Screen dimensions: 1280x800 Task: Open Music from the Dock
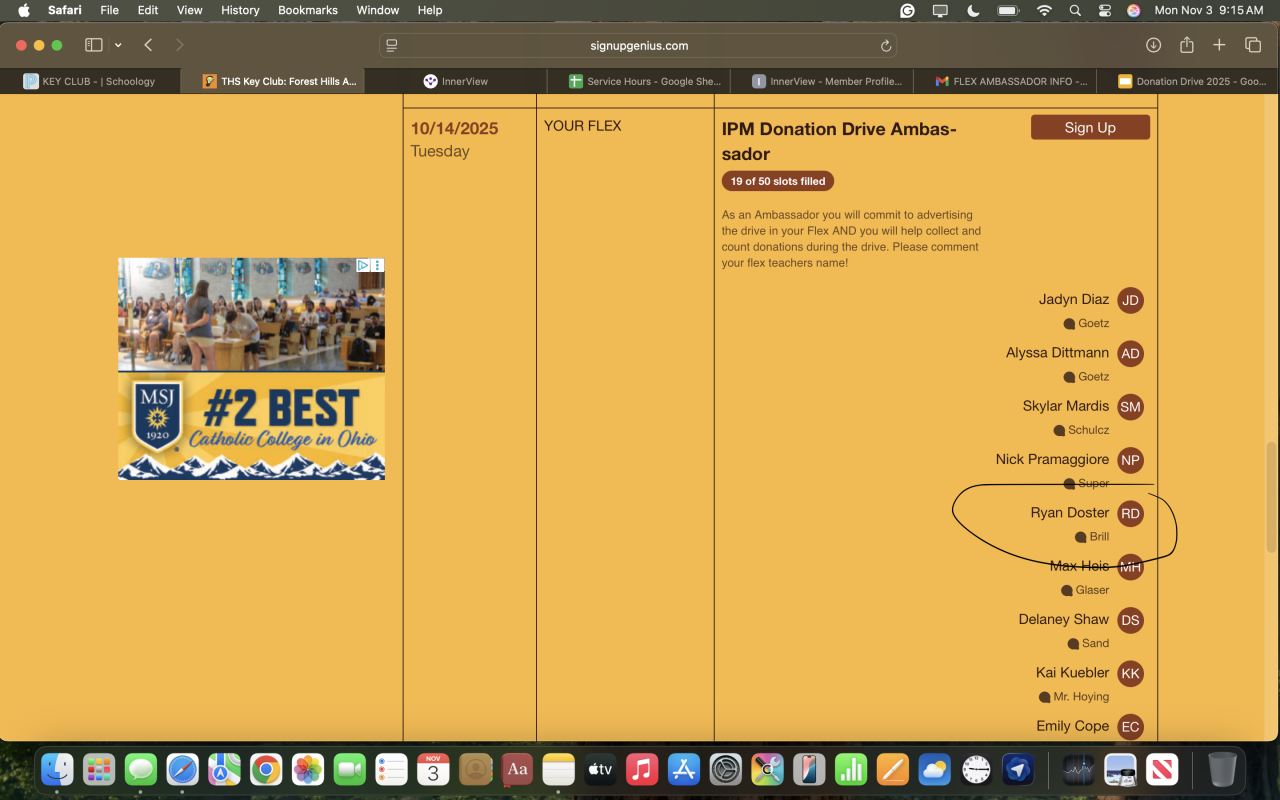click(x=642, y=769)
